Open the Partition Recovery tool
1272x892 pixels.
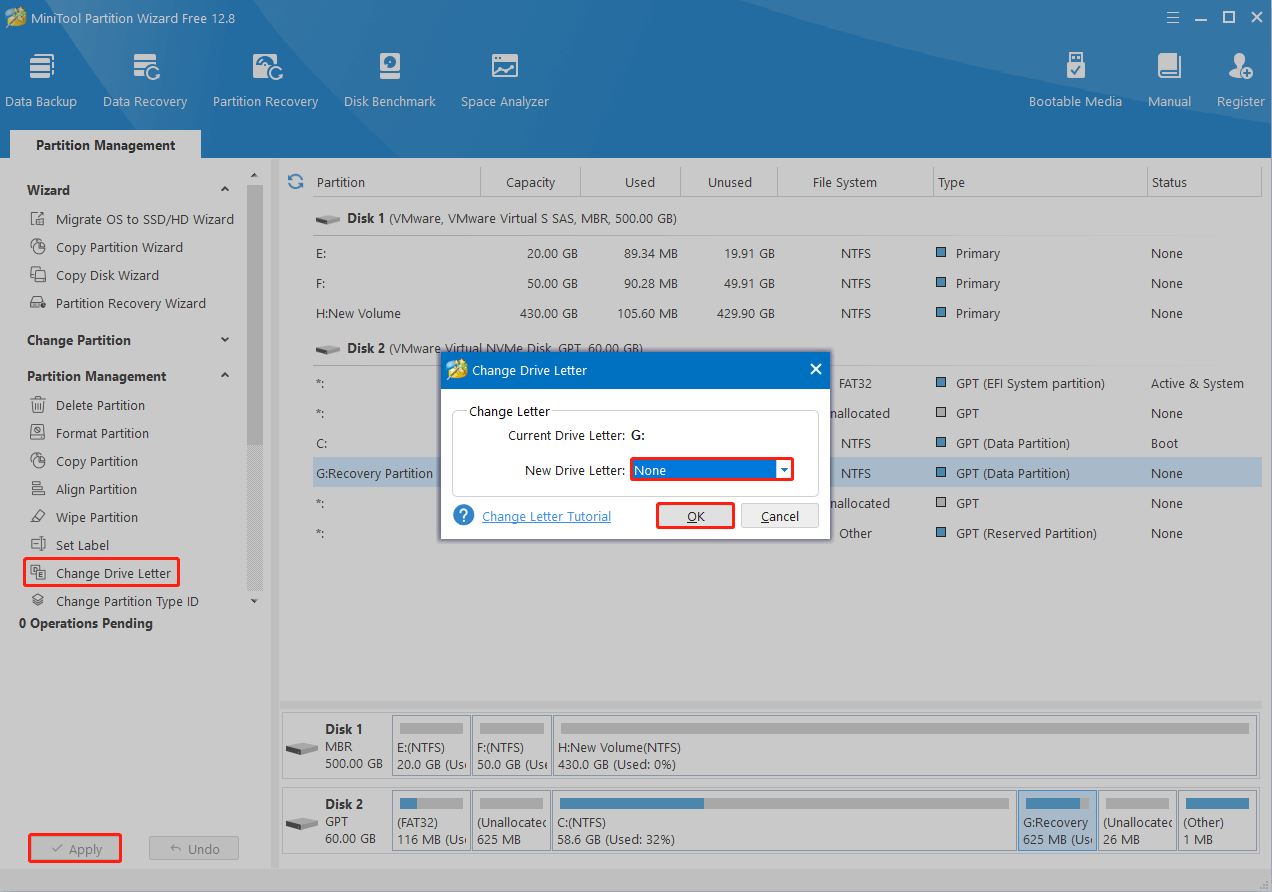[265, 80]
